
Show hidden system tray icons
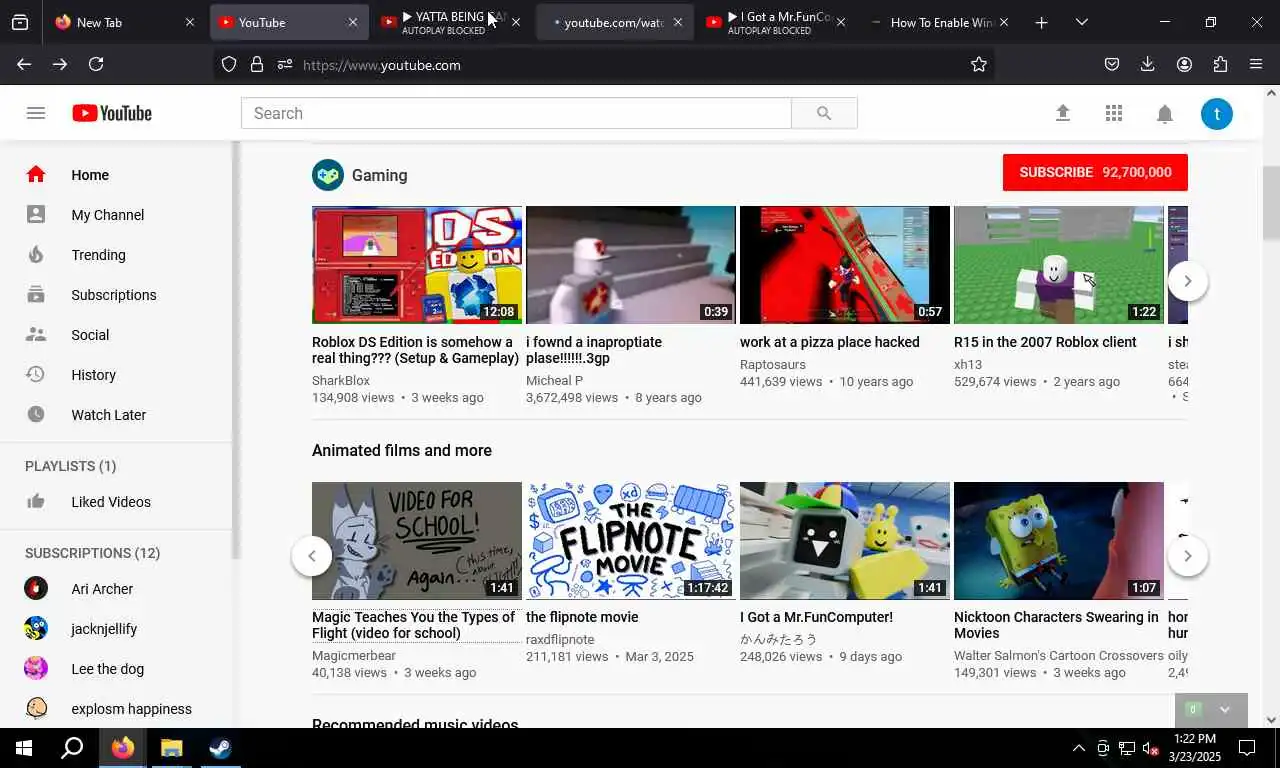point(1079,748)
